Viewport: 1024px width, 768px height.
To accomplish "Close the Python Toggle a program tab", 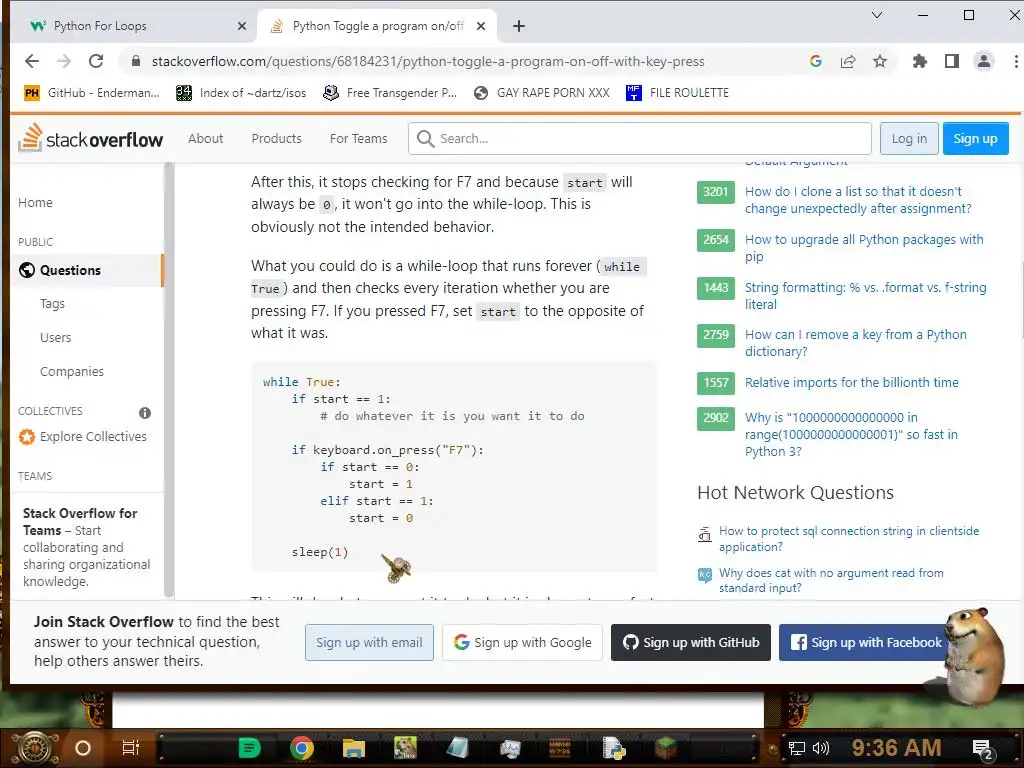I will 481,26.
